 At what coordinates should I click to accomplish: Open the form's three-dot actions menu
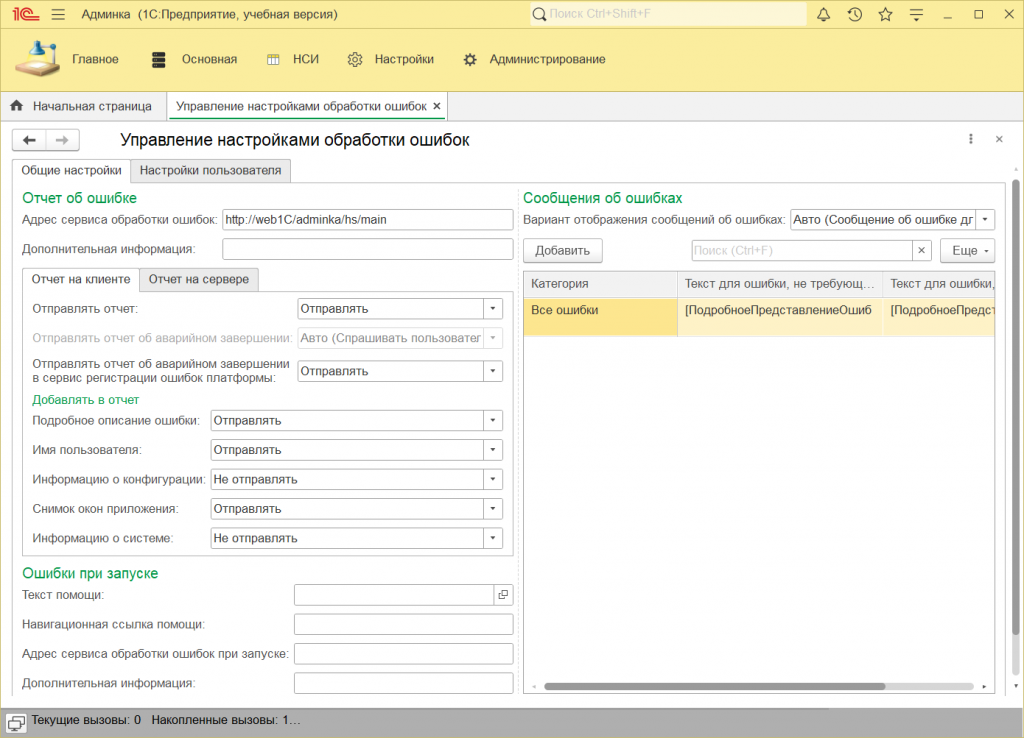tap(971, 140)
